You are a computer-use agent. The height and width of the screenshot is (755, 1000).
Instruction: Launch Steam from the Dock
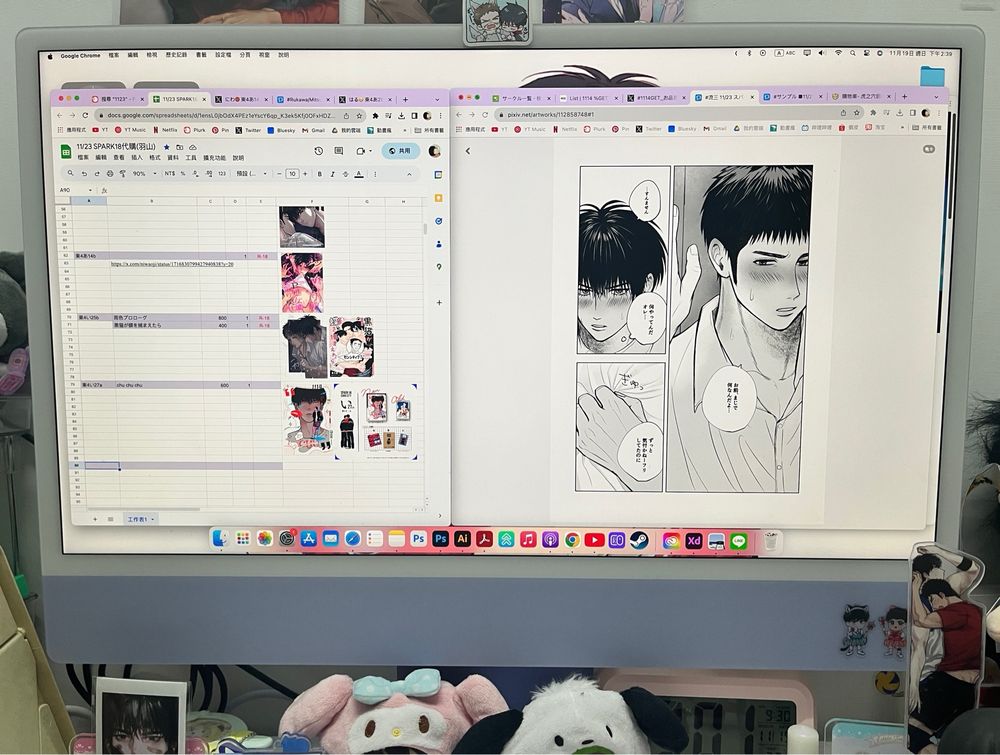638,541
